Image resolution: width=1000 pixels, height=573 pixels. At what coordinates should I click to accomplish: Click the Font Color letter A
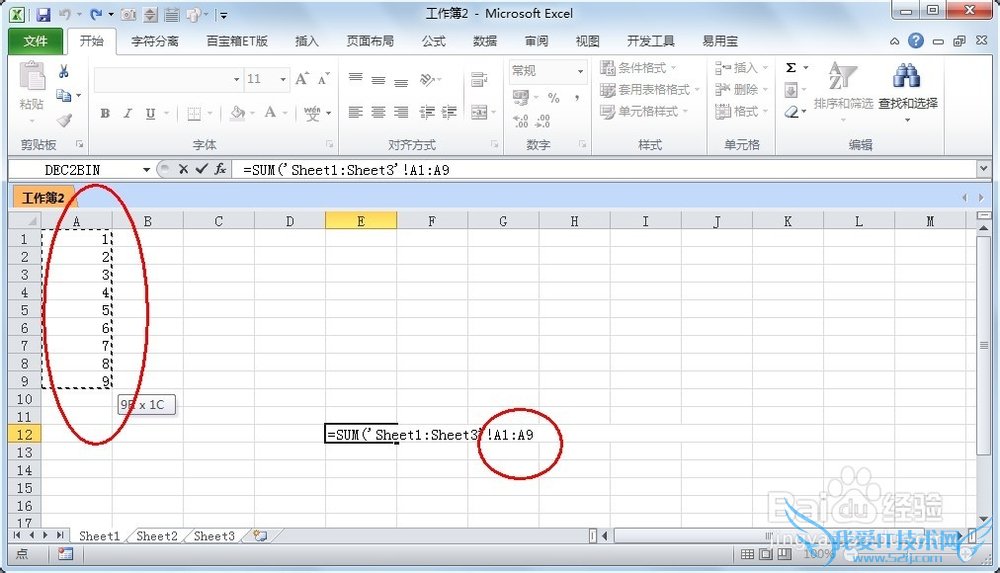pos(270,113)
